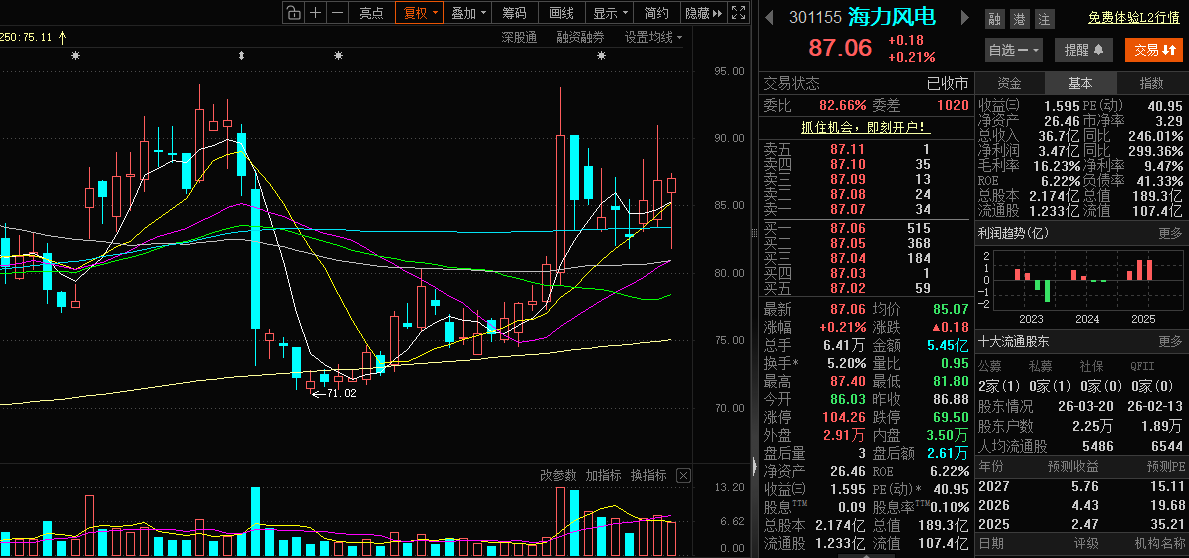Click the 股东户数 row
Viewport: 1189px width, 558px height.
tap(1081, 426)
